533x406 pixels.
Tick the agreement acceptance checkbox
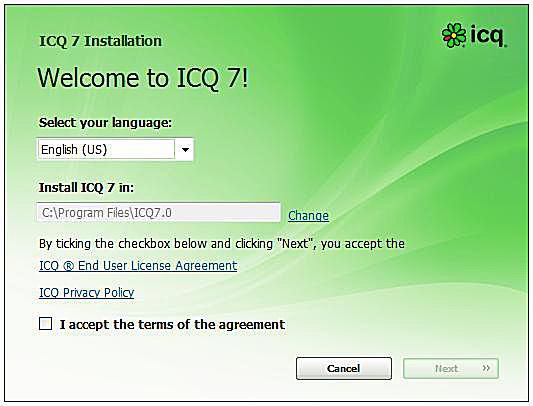pyautogui.click(x=46, y=323)
